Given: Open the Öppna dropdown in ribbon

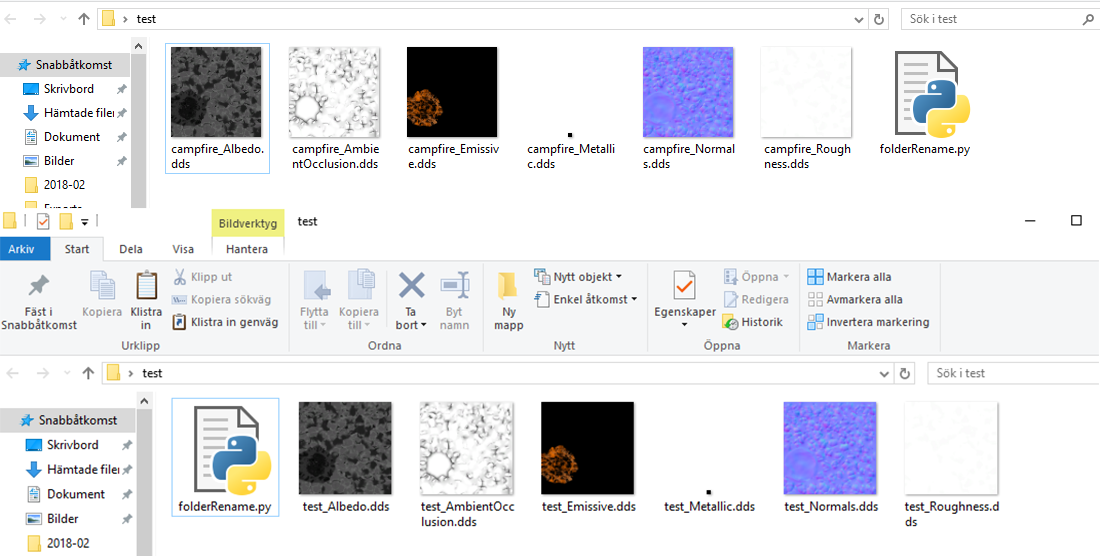Looking at the screenshot, I should click(x=756, y=277).
